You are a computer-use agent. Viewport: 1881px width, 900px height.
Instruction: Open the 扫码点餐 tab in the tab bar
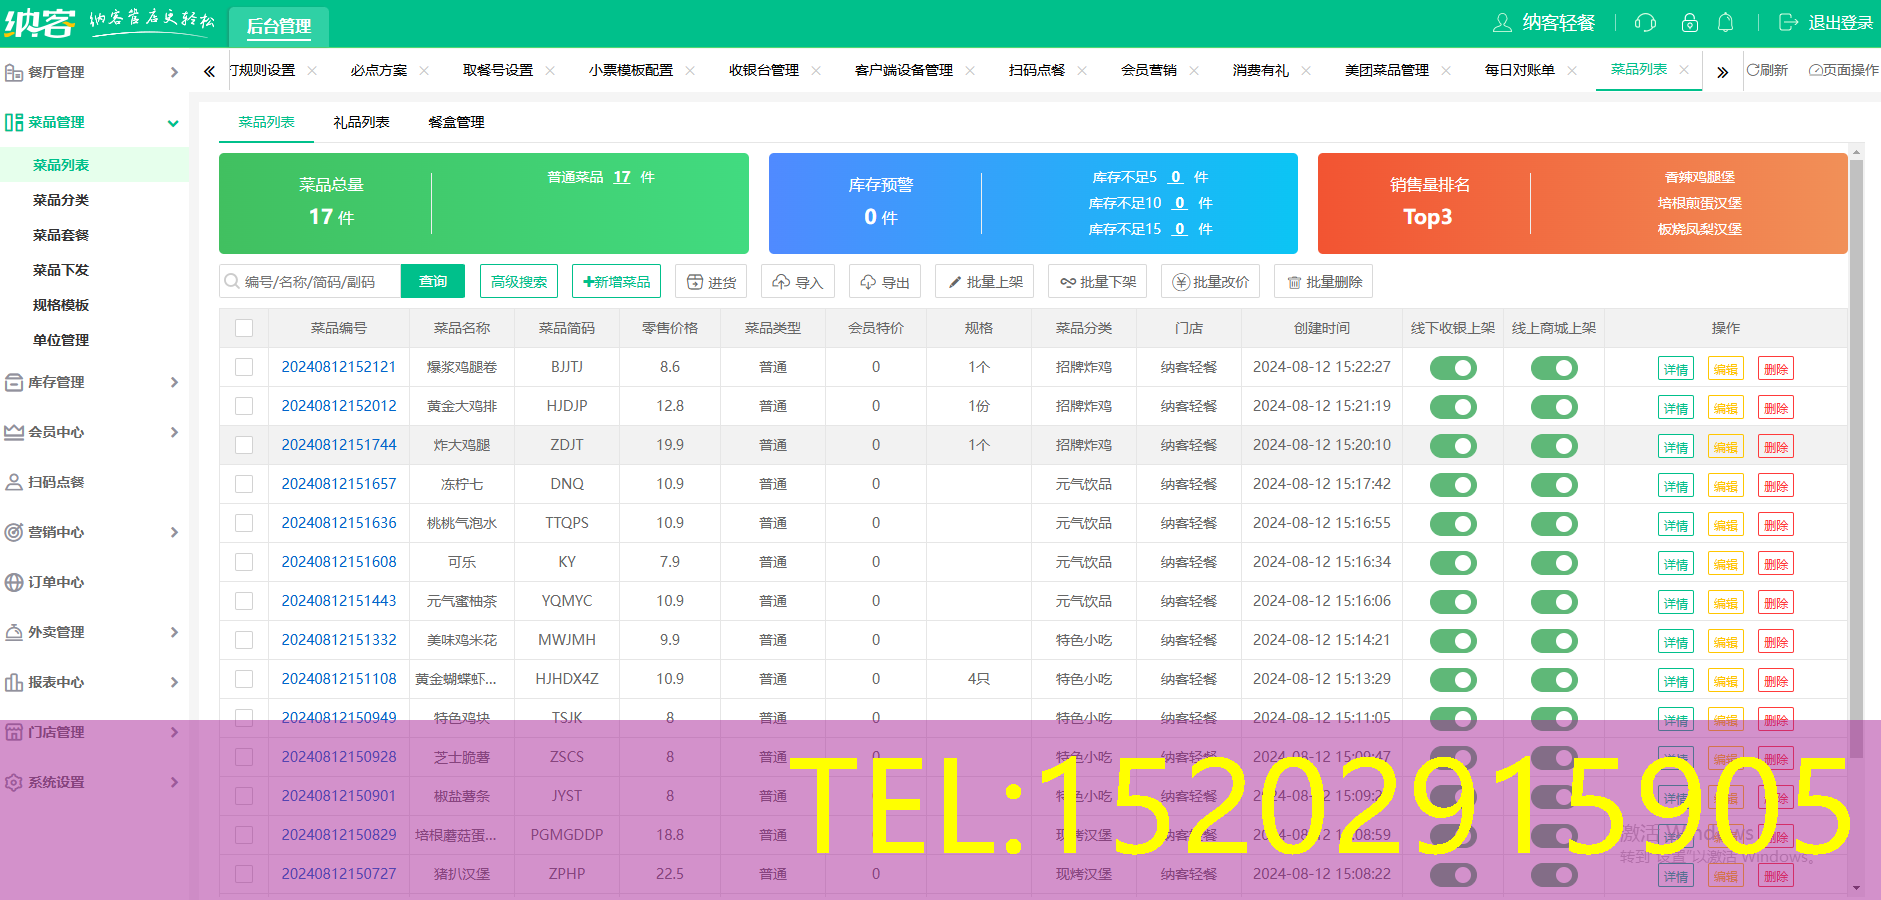coord(1038,70)
